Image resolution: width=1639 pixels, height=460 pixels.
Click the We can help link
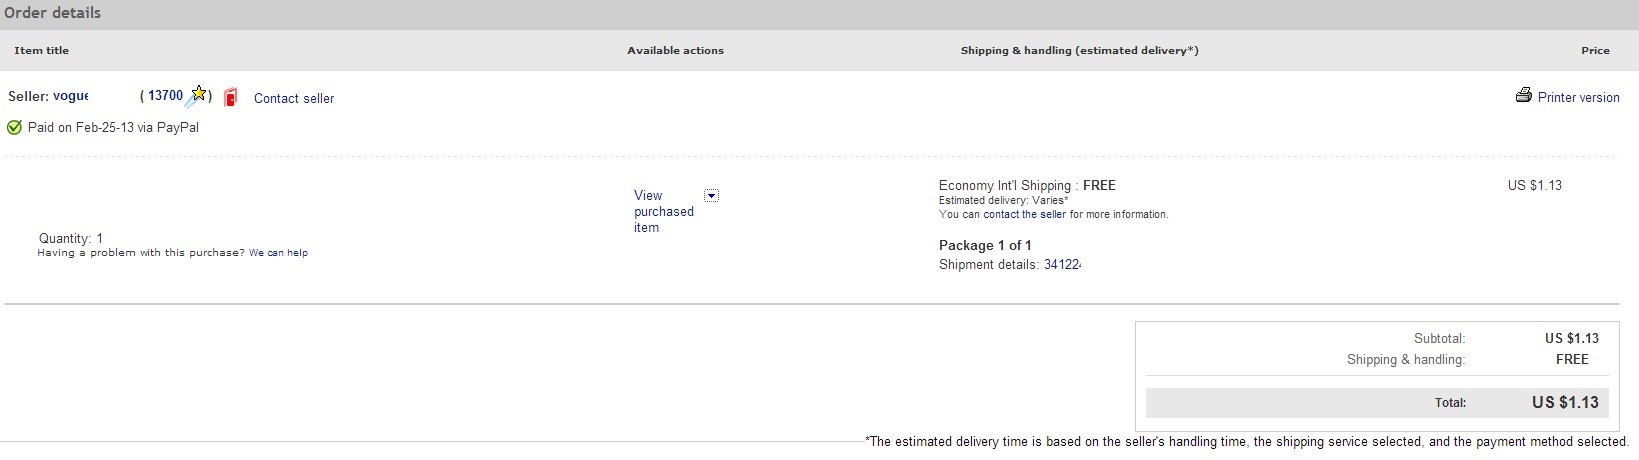(x=278, y=253)
